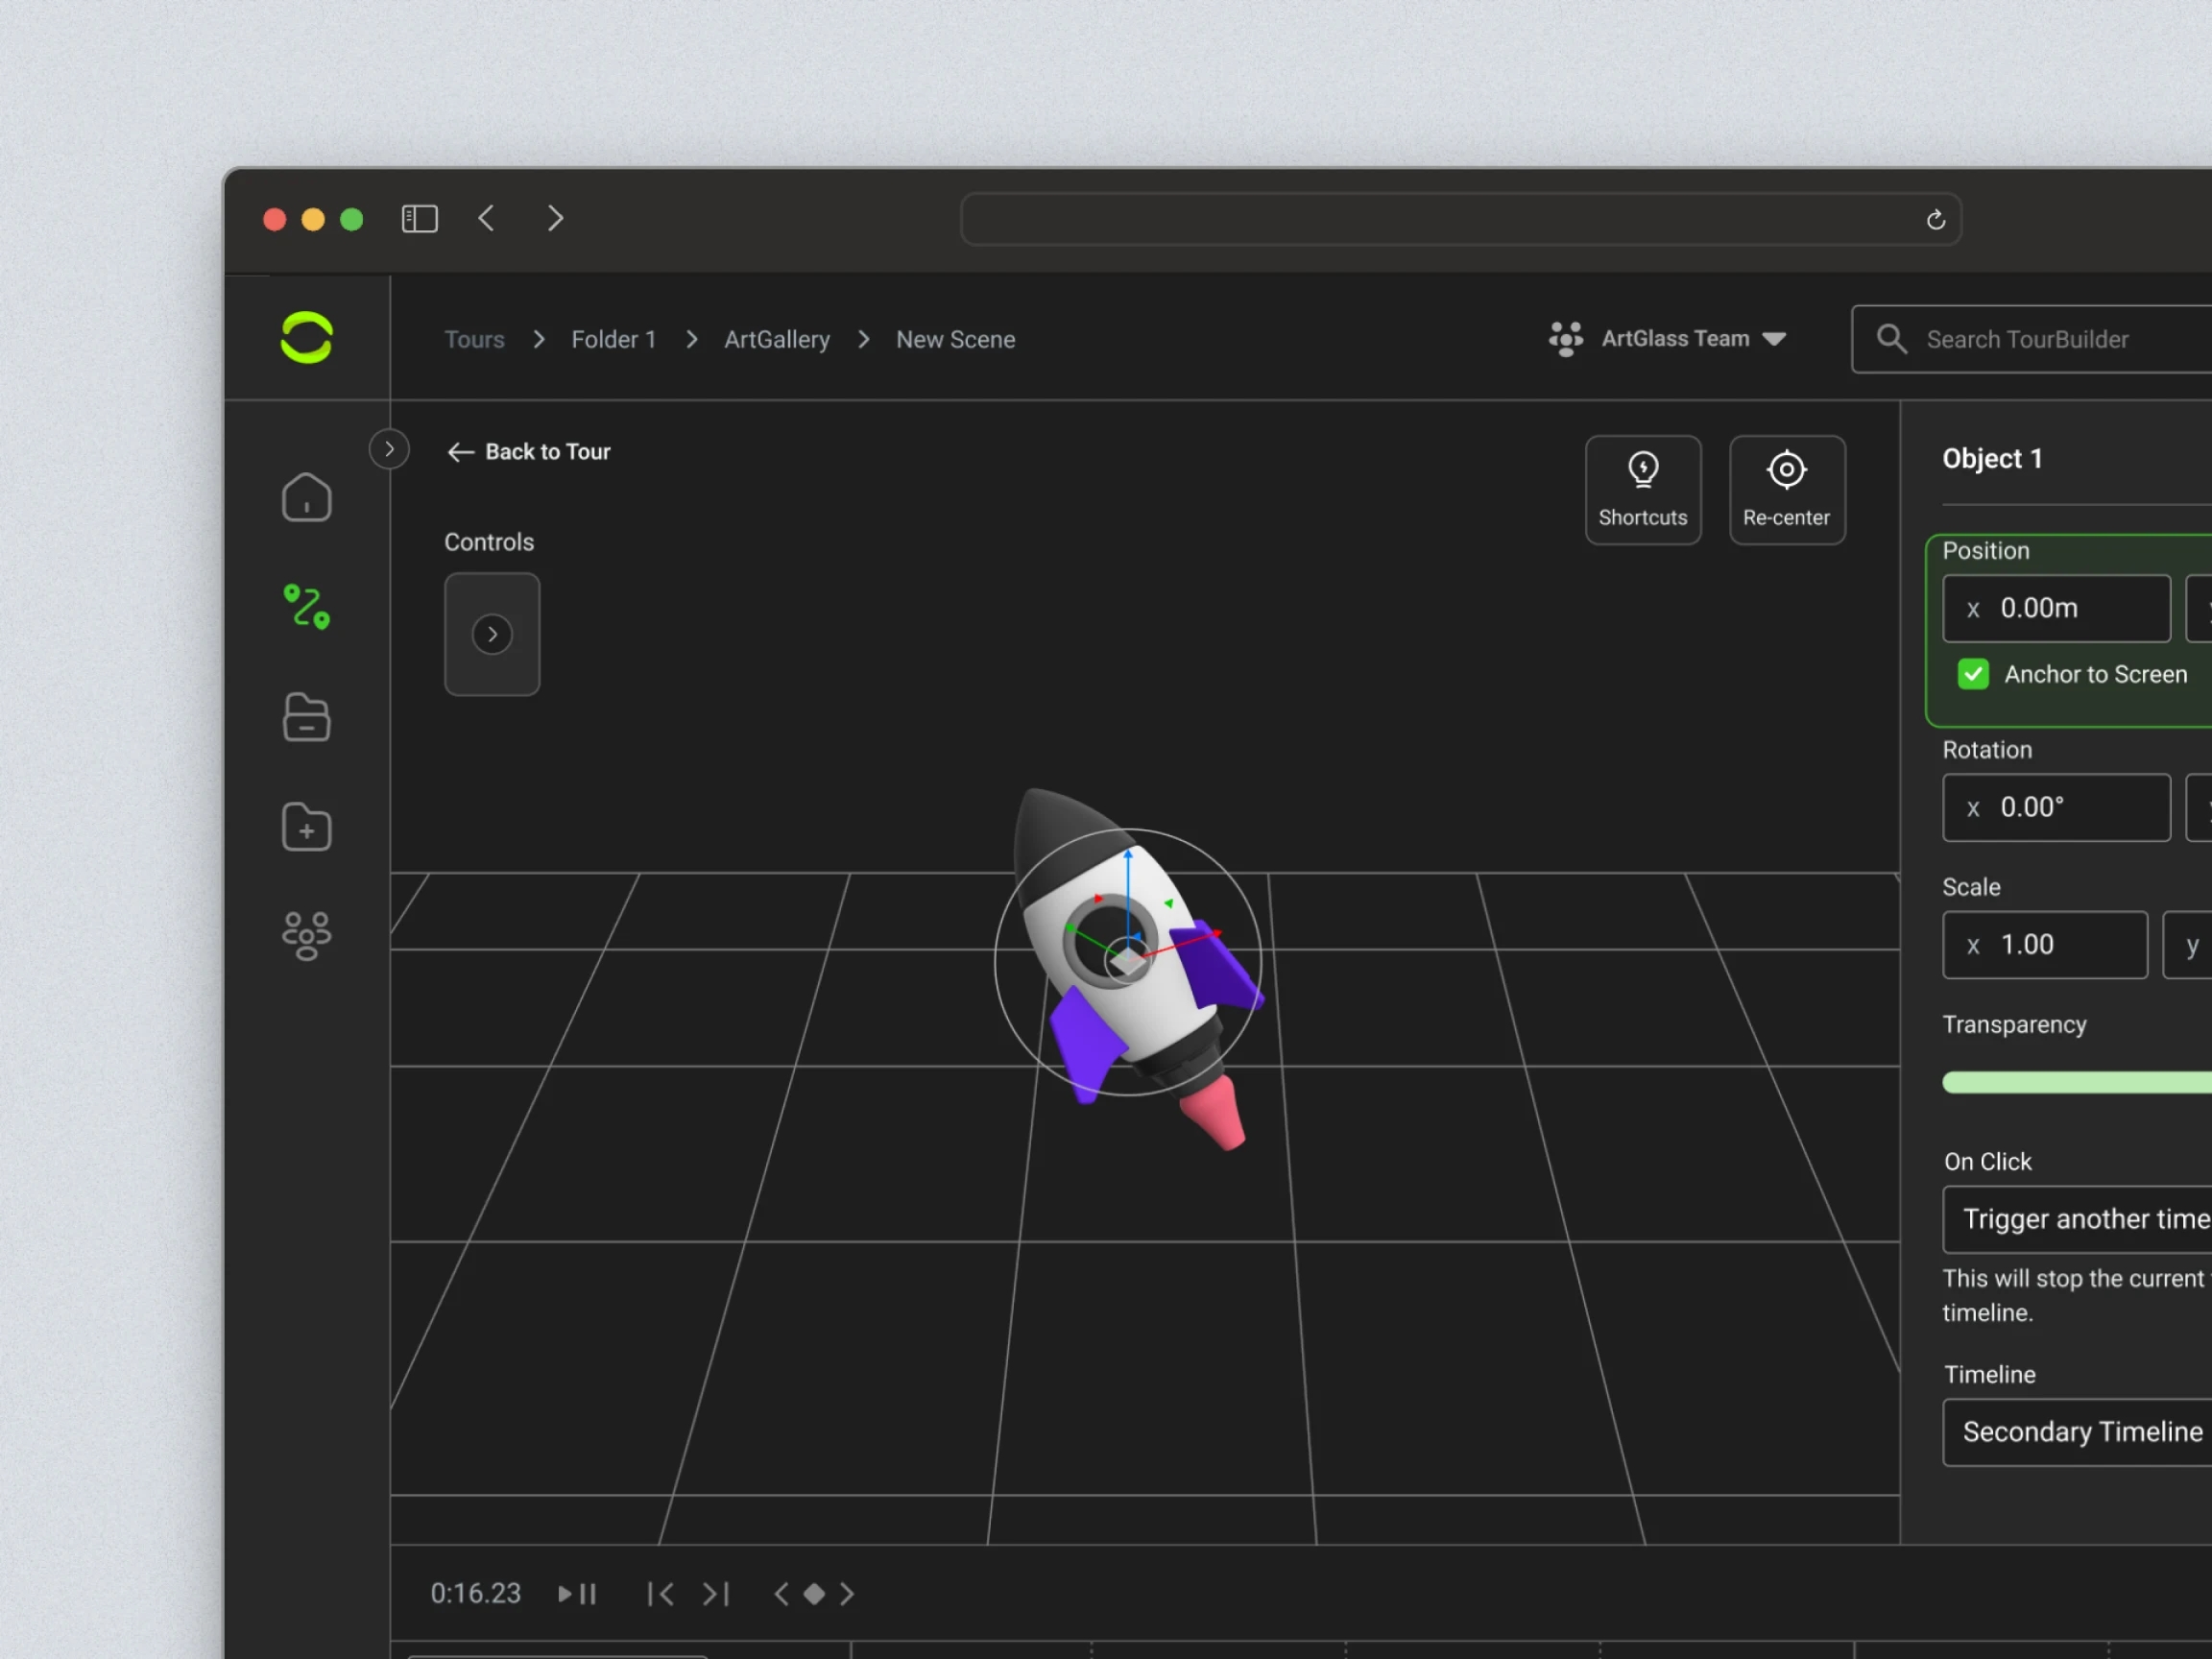
Task: Open the Home icon in the left sidebar
Action: tap(306, 497)
